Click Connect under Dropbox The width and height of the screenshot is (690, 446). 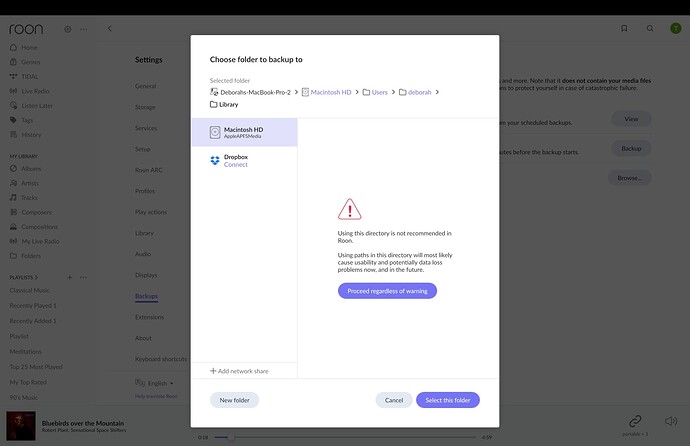(236, 165)
